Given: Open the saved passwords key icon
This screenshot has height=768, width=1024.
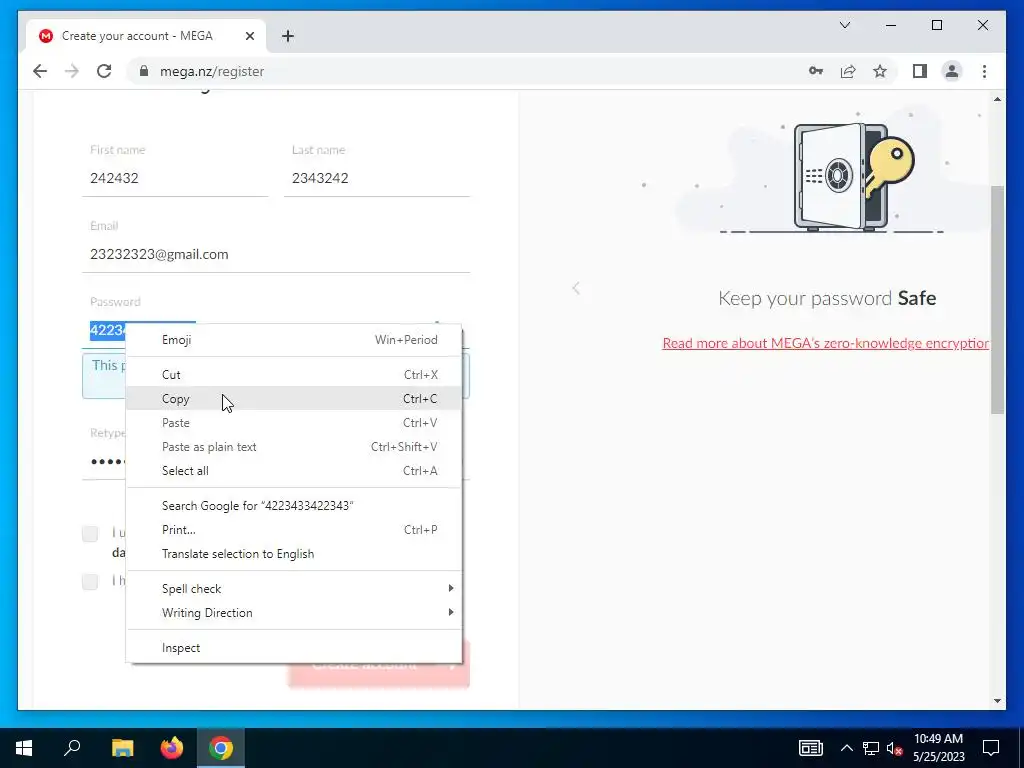Looking at the screenshot, I should [x=816, y=71].
